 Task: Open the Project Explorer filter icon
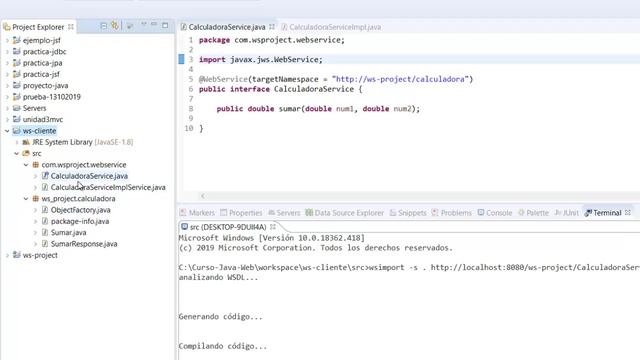tap(130, 26)
